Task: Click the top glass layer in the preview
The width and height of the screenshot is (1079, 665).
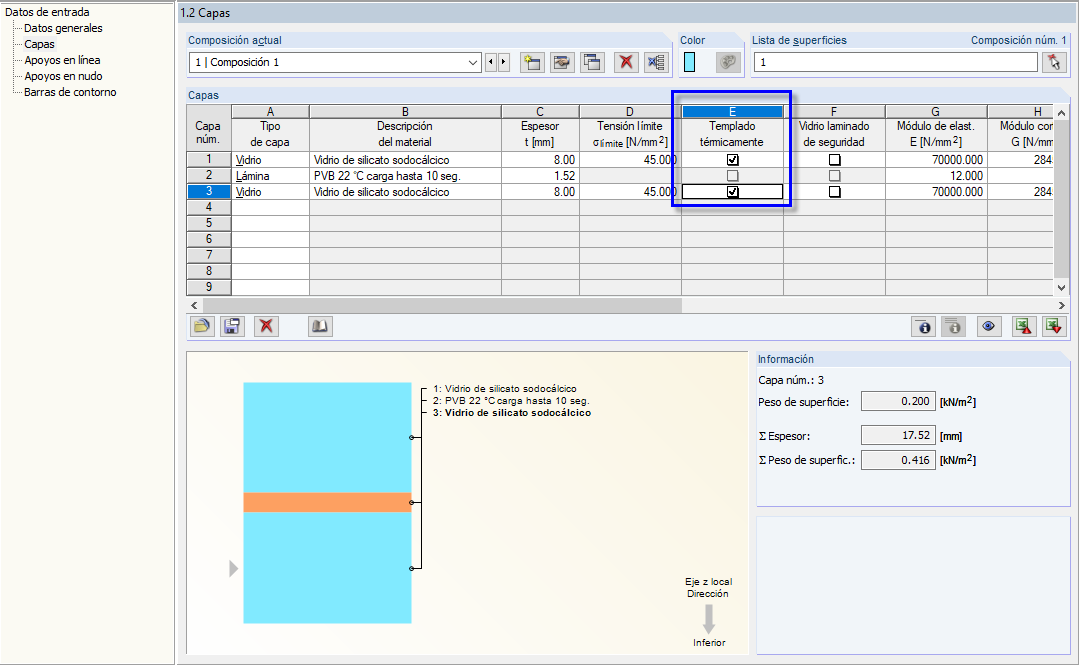Action: click(328, 438)
